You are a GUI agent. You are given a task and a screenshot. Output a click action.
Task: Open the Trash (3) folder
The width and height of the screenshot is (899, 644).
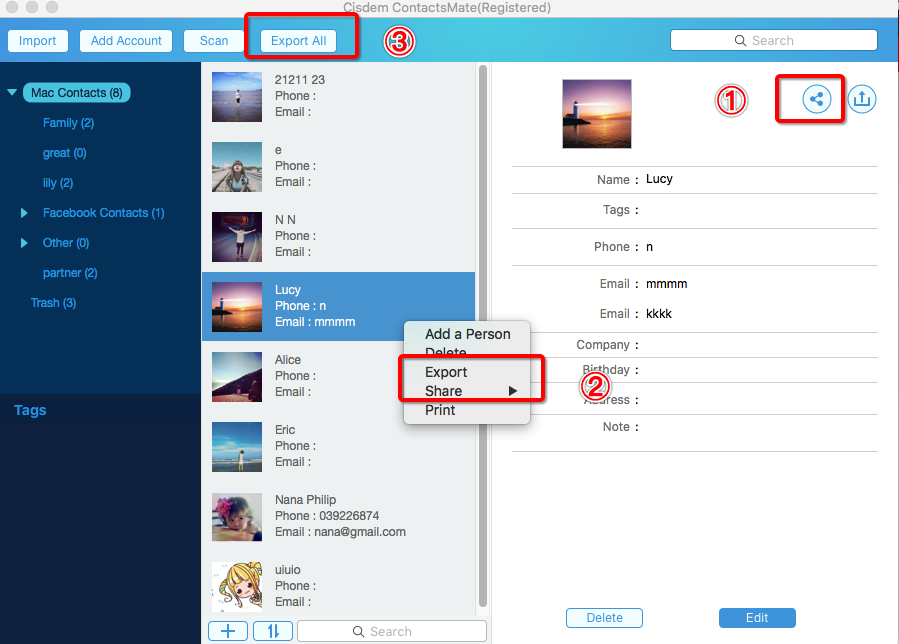coord(53,302)
